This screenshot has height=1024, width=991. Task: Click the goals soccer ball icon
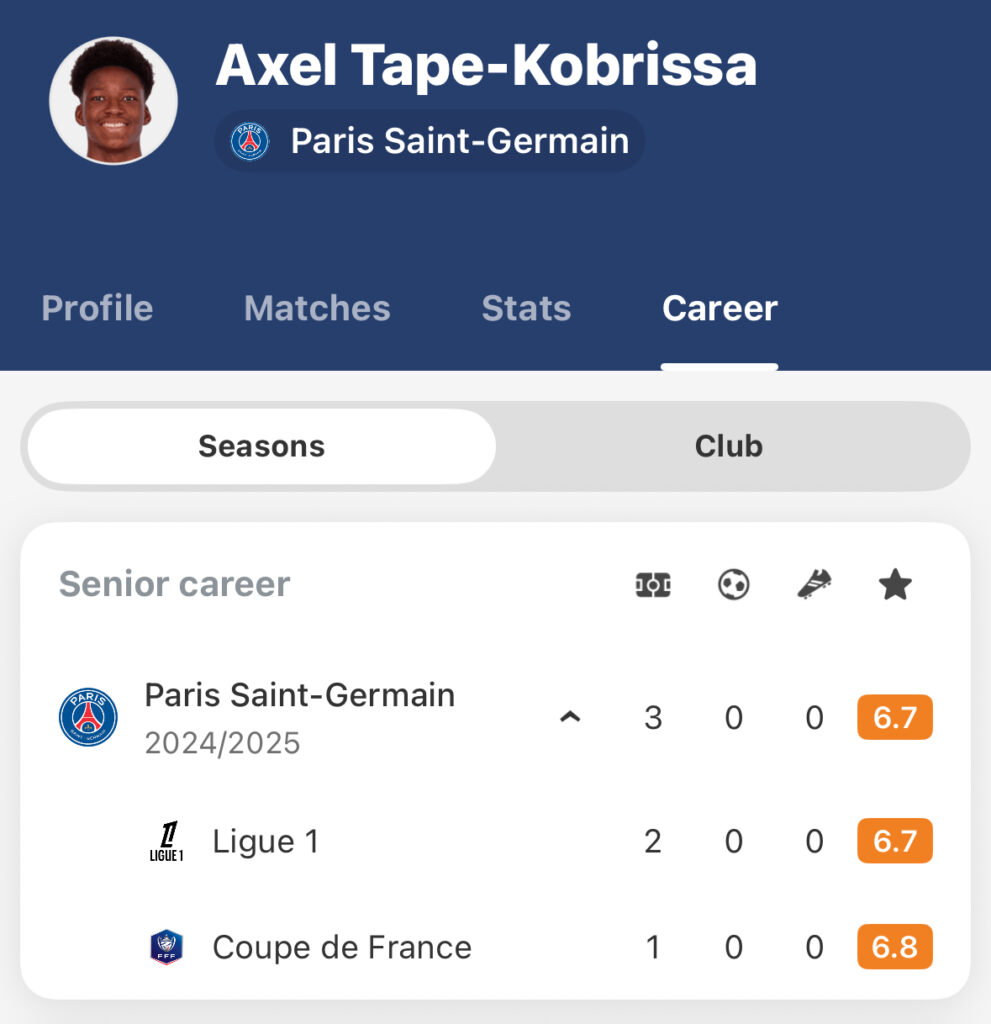pos(734,584)
